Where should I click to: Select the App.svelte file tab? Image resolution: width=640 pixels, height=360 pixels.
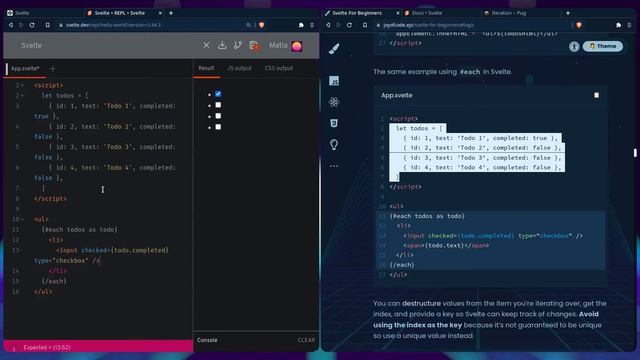pyautogui.click(x=25, y=69)
